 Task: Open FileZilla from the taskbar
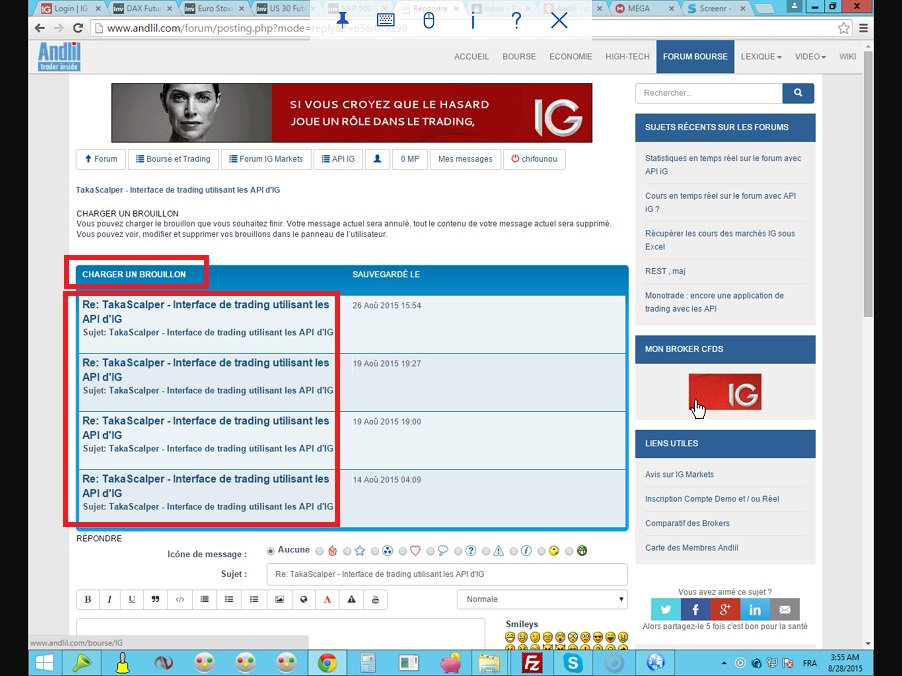point(532,663)
